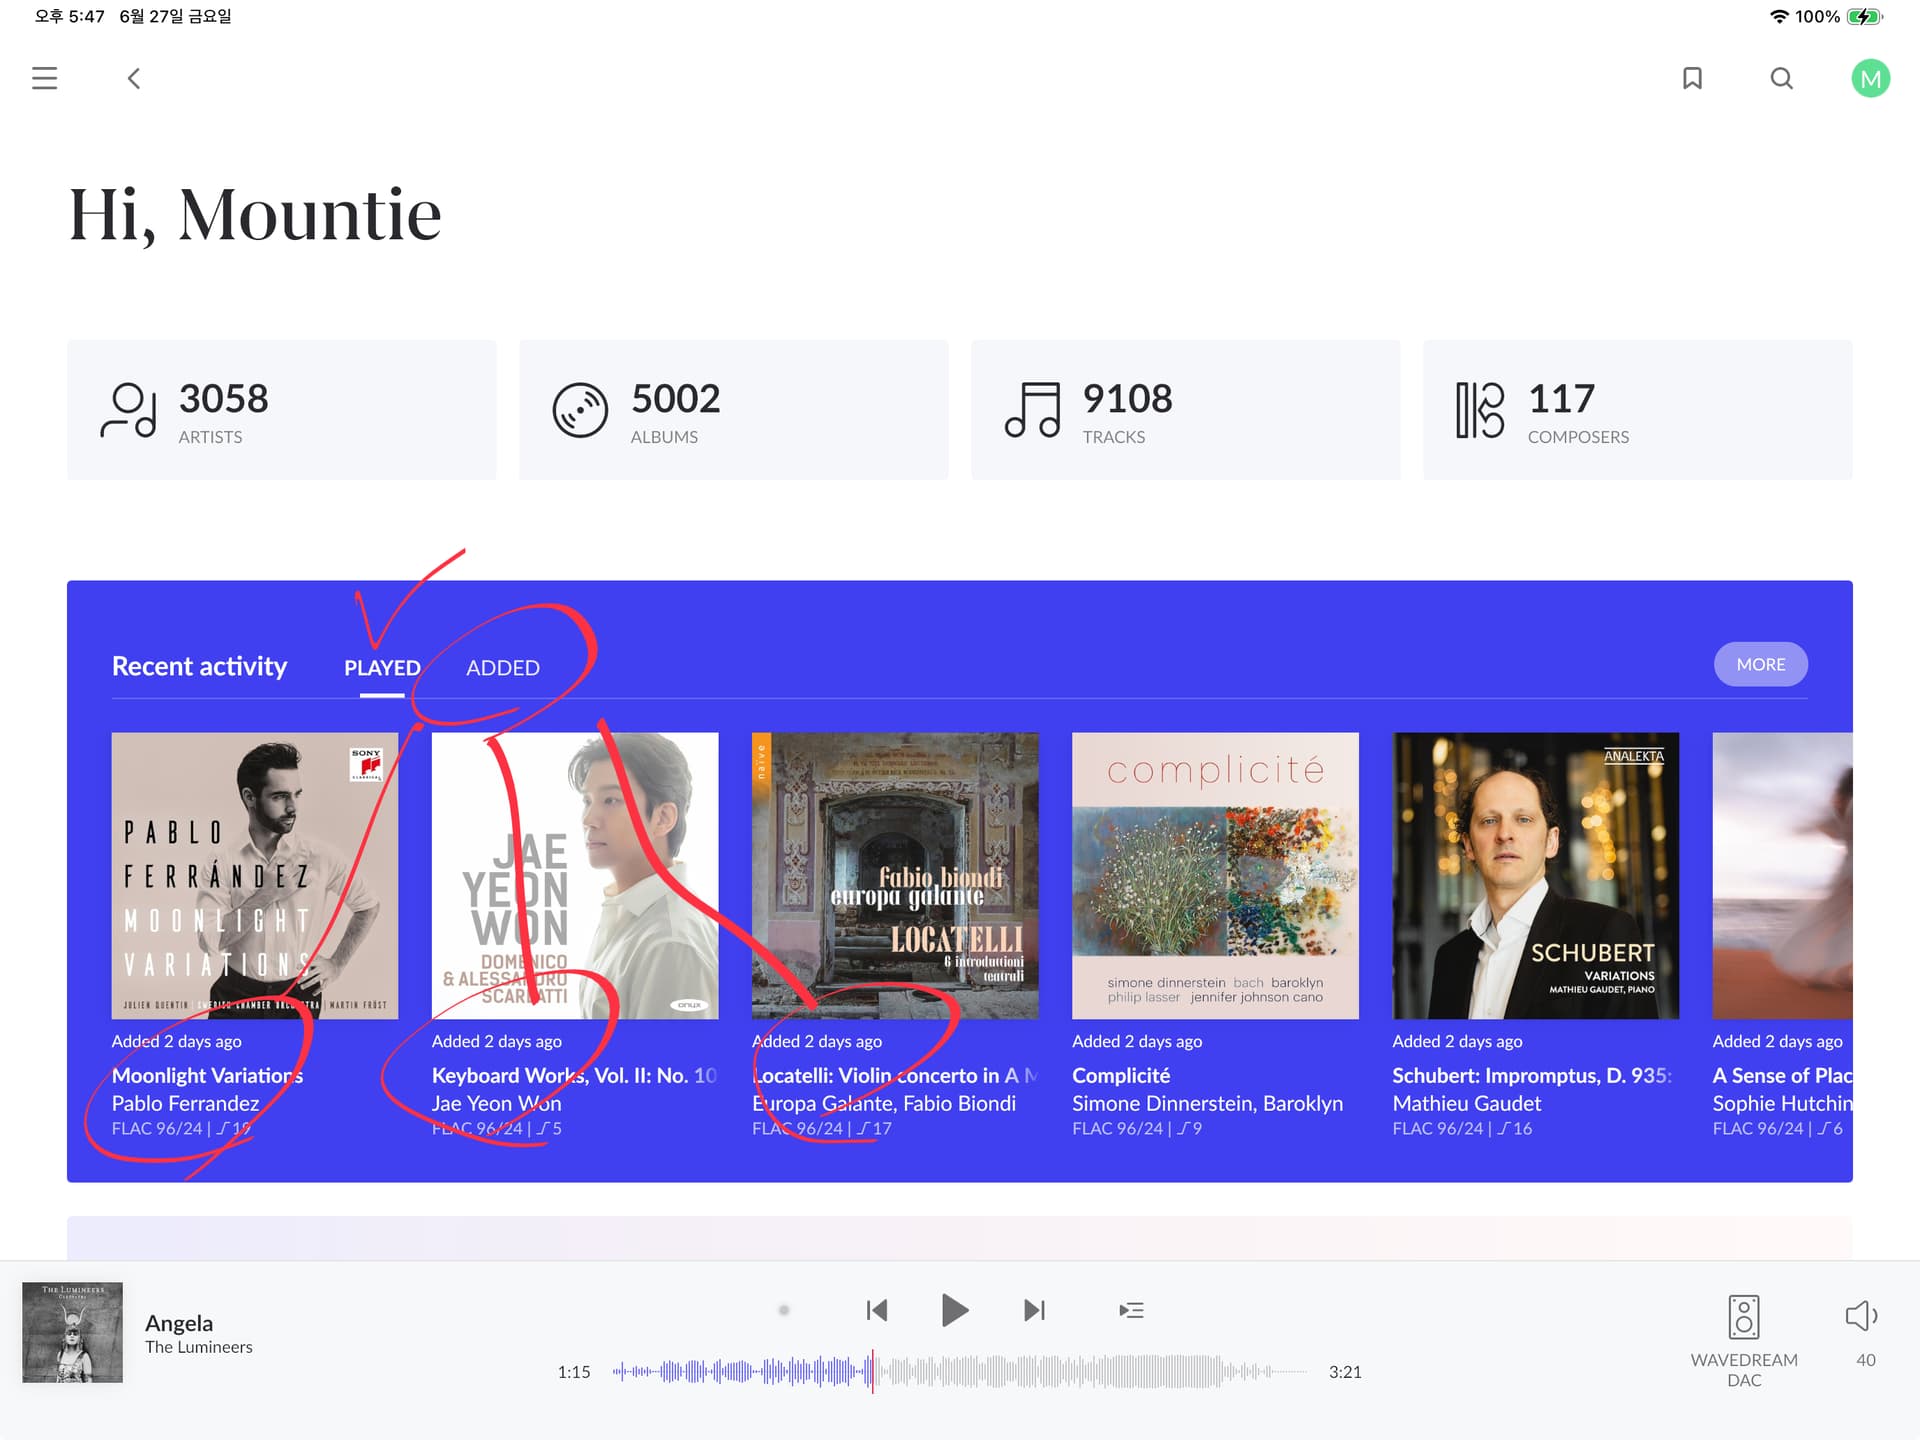Click the FLAC 96/24 | 9 label under Complicité
Screen dimensions: 1920x1440
pyautogui.click(x=1137, y=1129)
